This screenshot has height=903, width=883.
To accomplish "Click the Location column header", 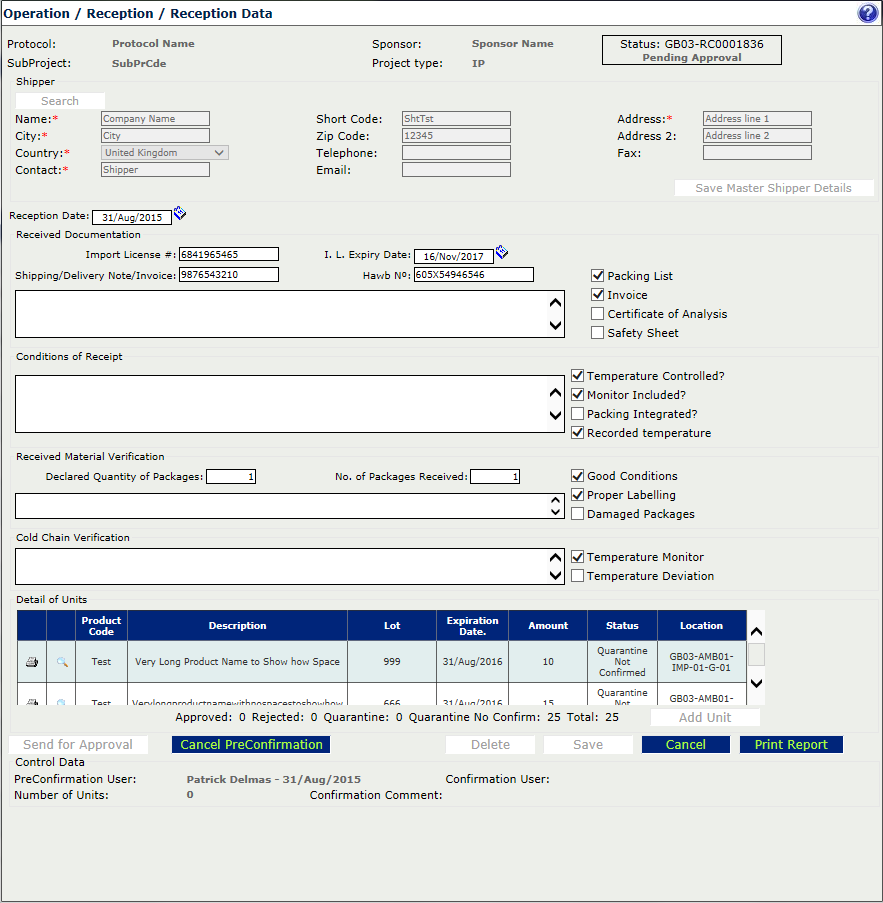I will point(701,625).
